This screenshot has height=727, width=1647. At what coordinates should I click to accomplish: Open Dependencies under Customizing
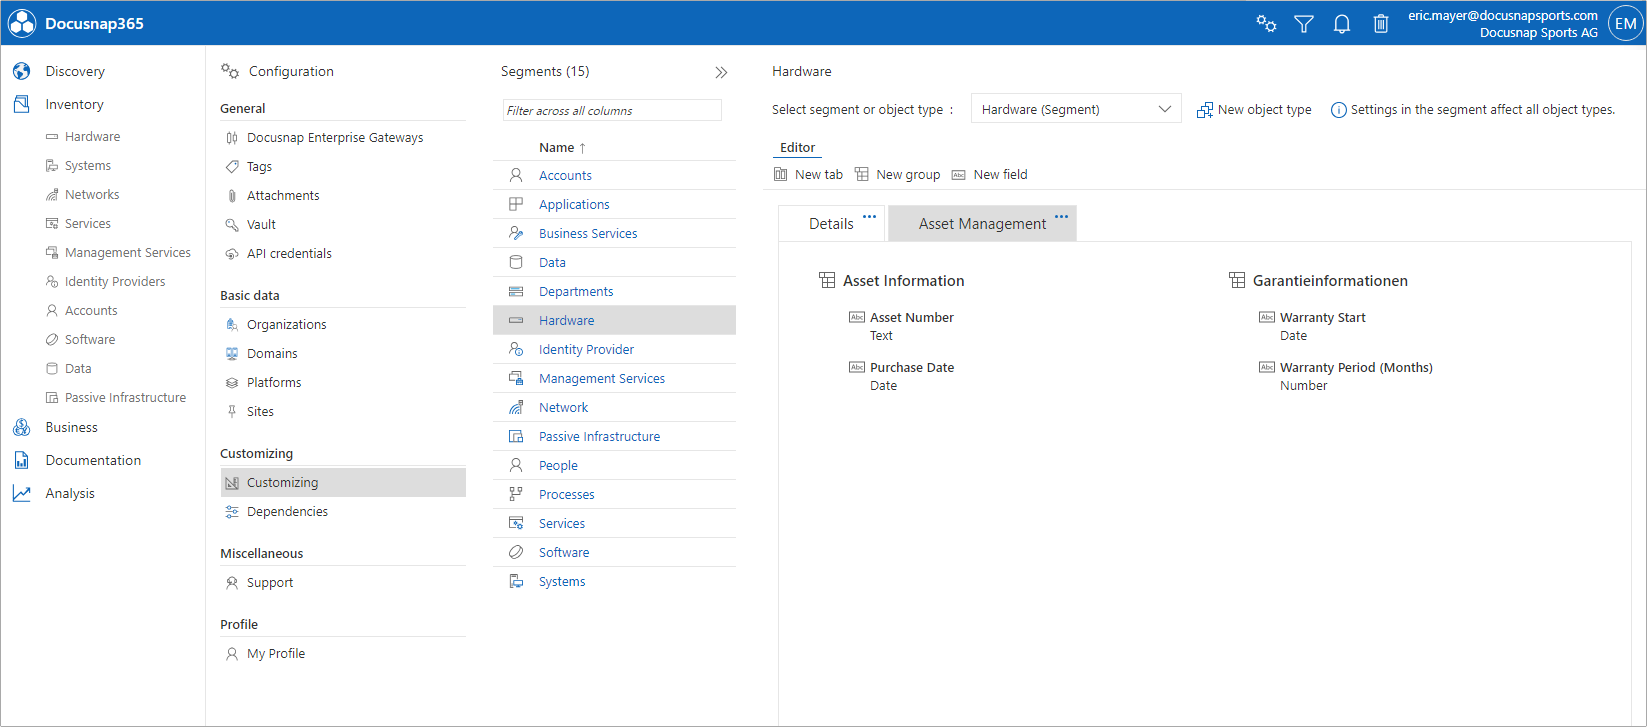[287, 511]
